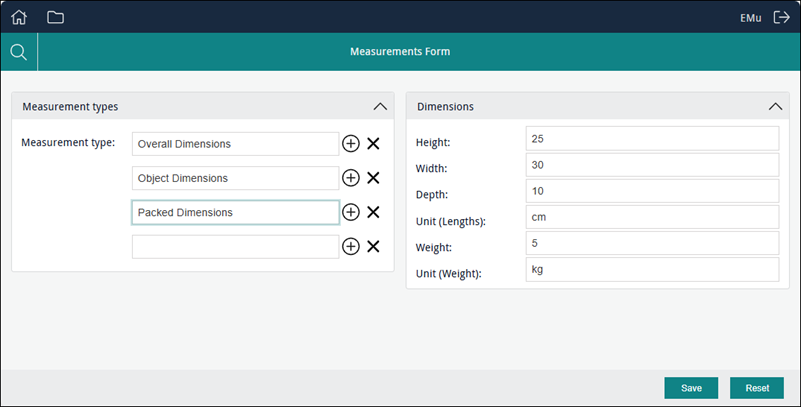Add row after Object Dimensions

pyautogui.click(x=351, y=178)
